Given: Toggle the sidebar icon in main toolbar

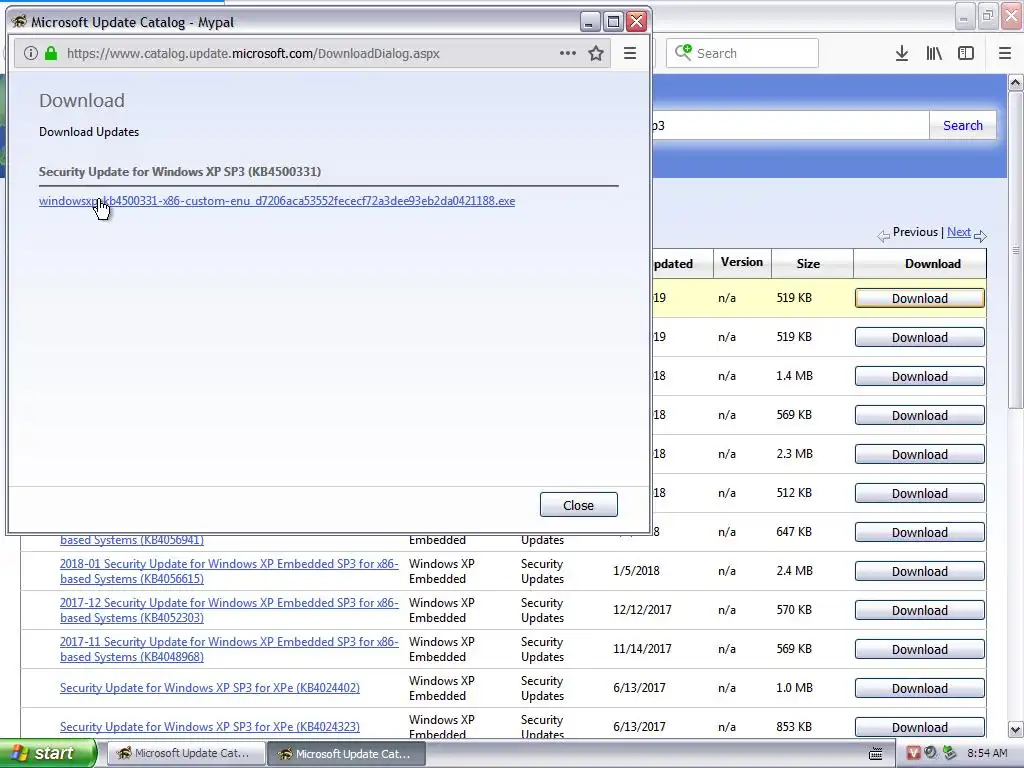Looking at the screenshot, I should click(965, 54).
